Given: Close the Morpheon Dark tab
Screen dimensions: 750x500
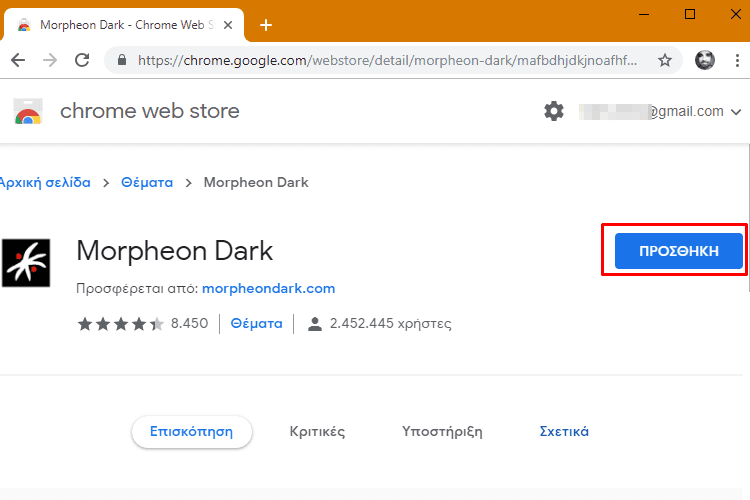Looking at the screenshot, I should (228, 25).
